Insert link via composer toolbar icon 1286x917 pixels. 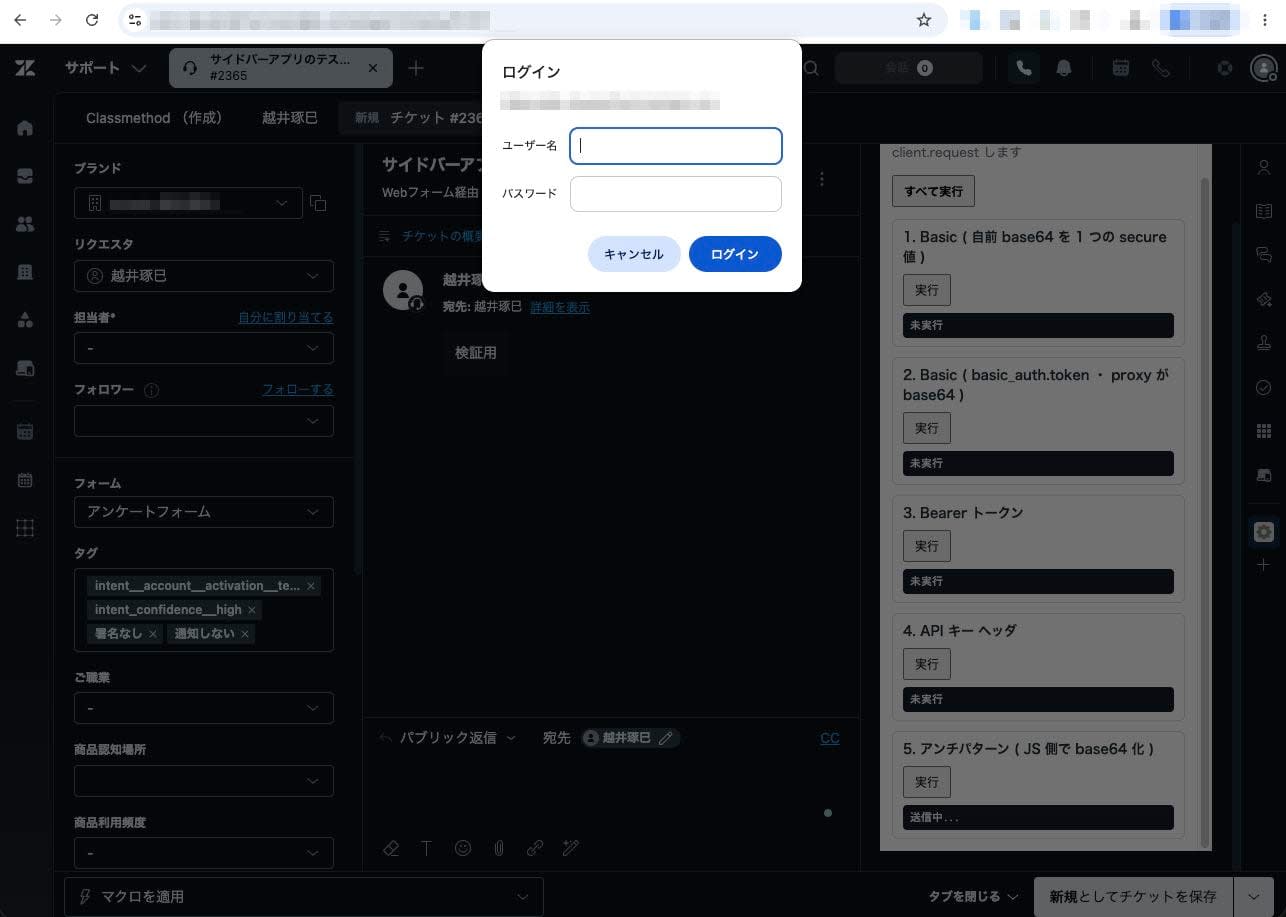click(x=535, y=848)
